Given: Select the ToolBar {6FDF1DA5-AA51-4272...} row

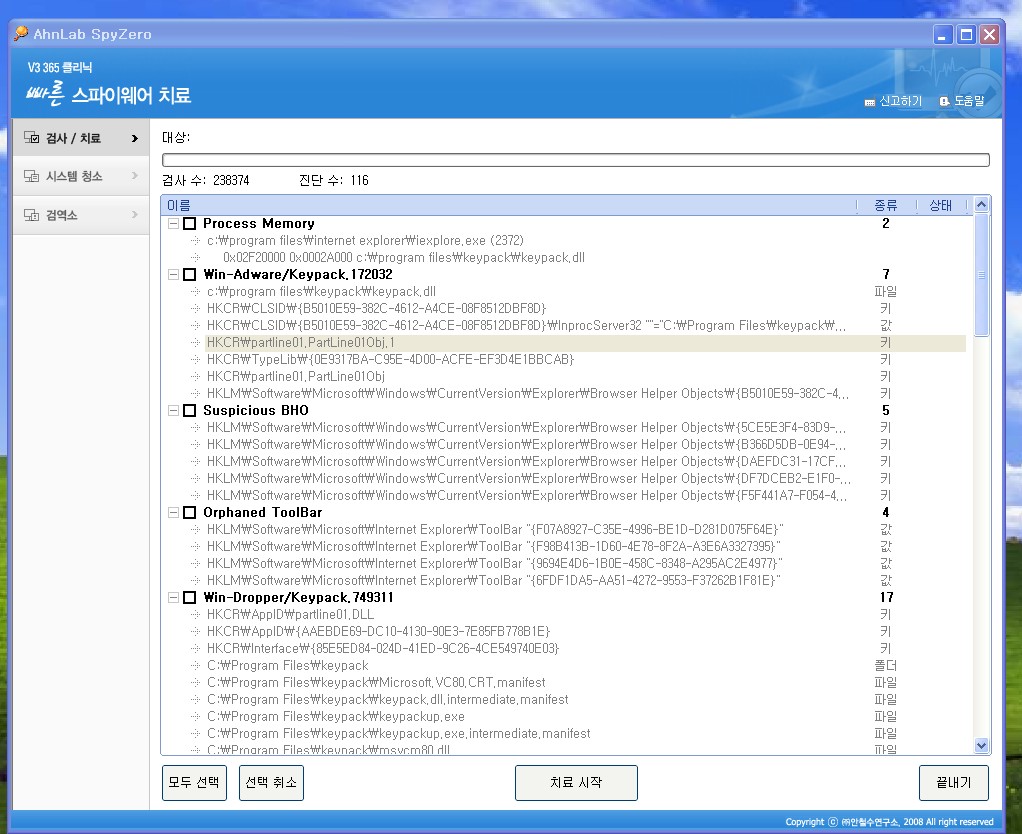Looking at the screenshot, I should coord(585,581).
